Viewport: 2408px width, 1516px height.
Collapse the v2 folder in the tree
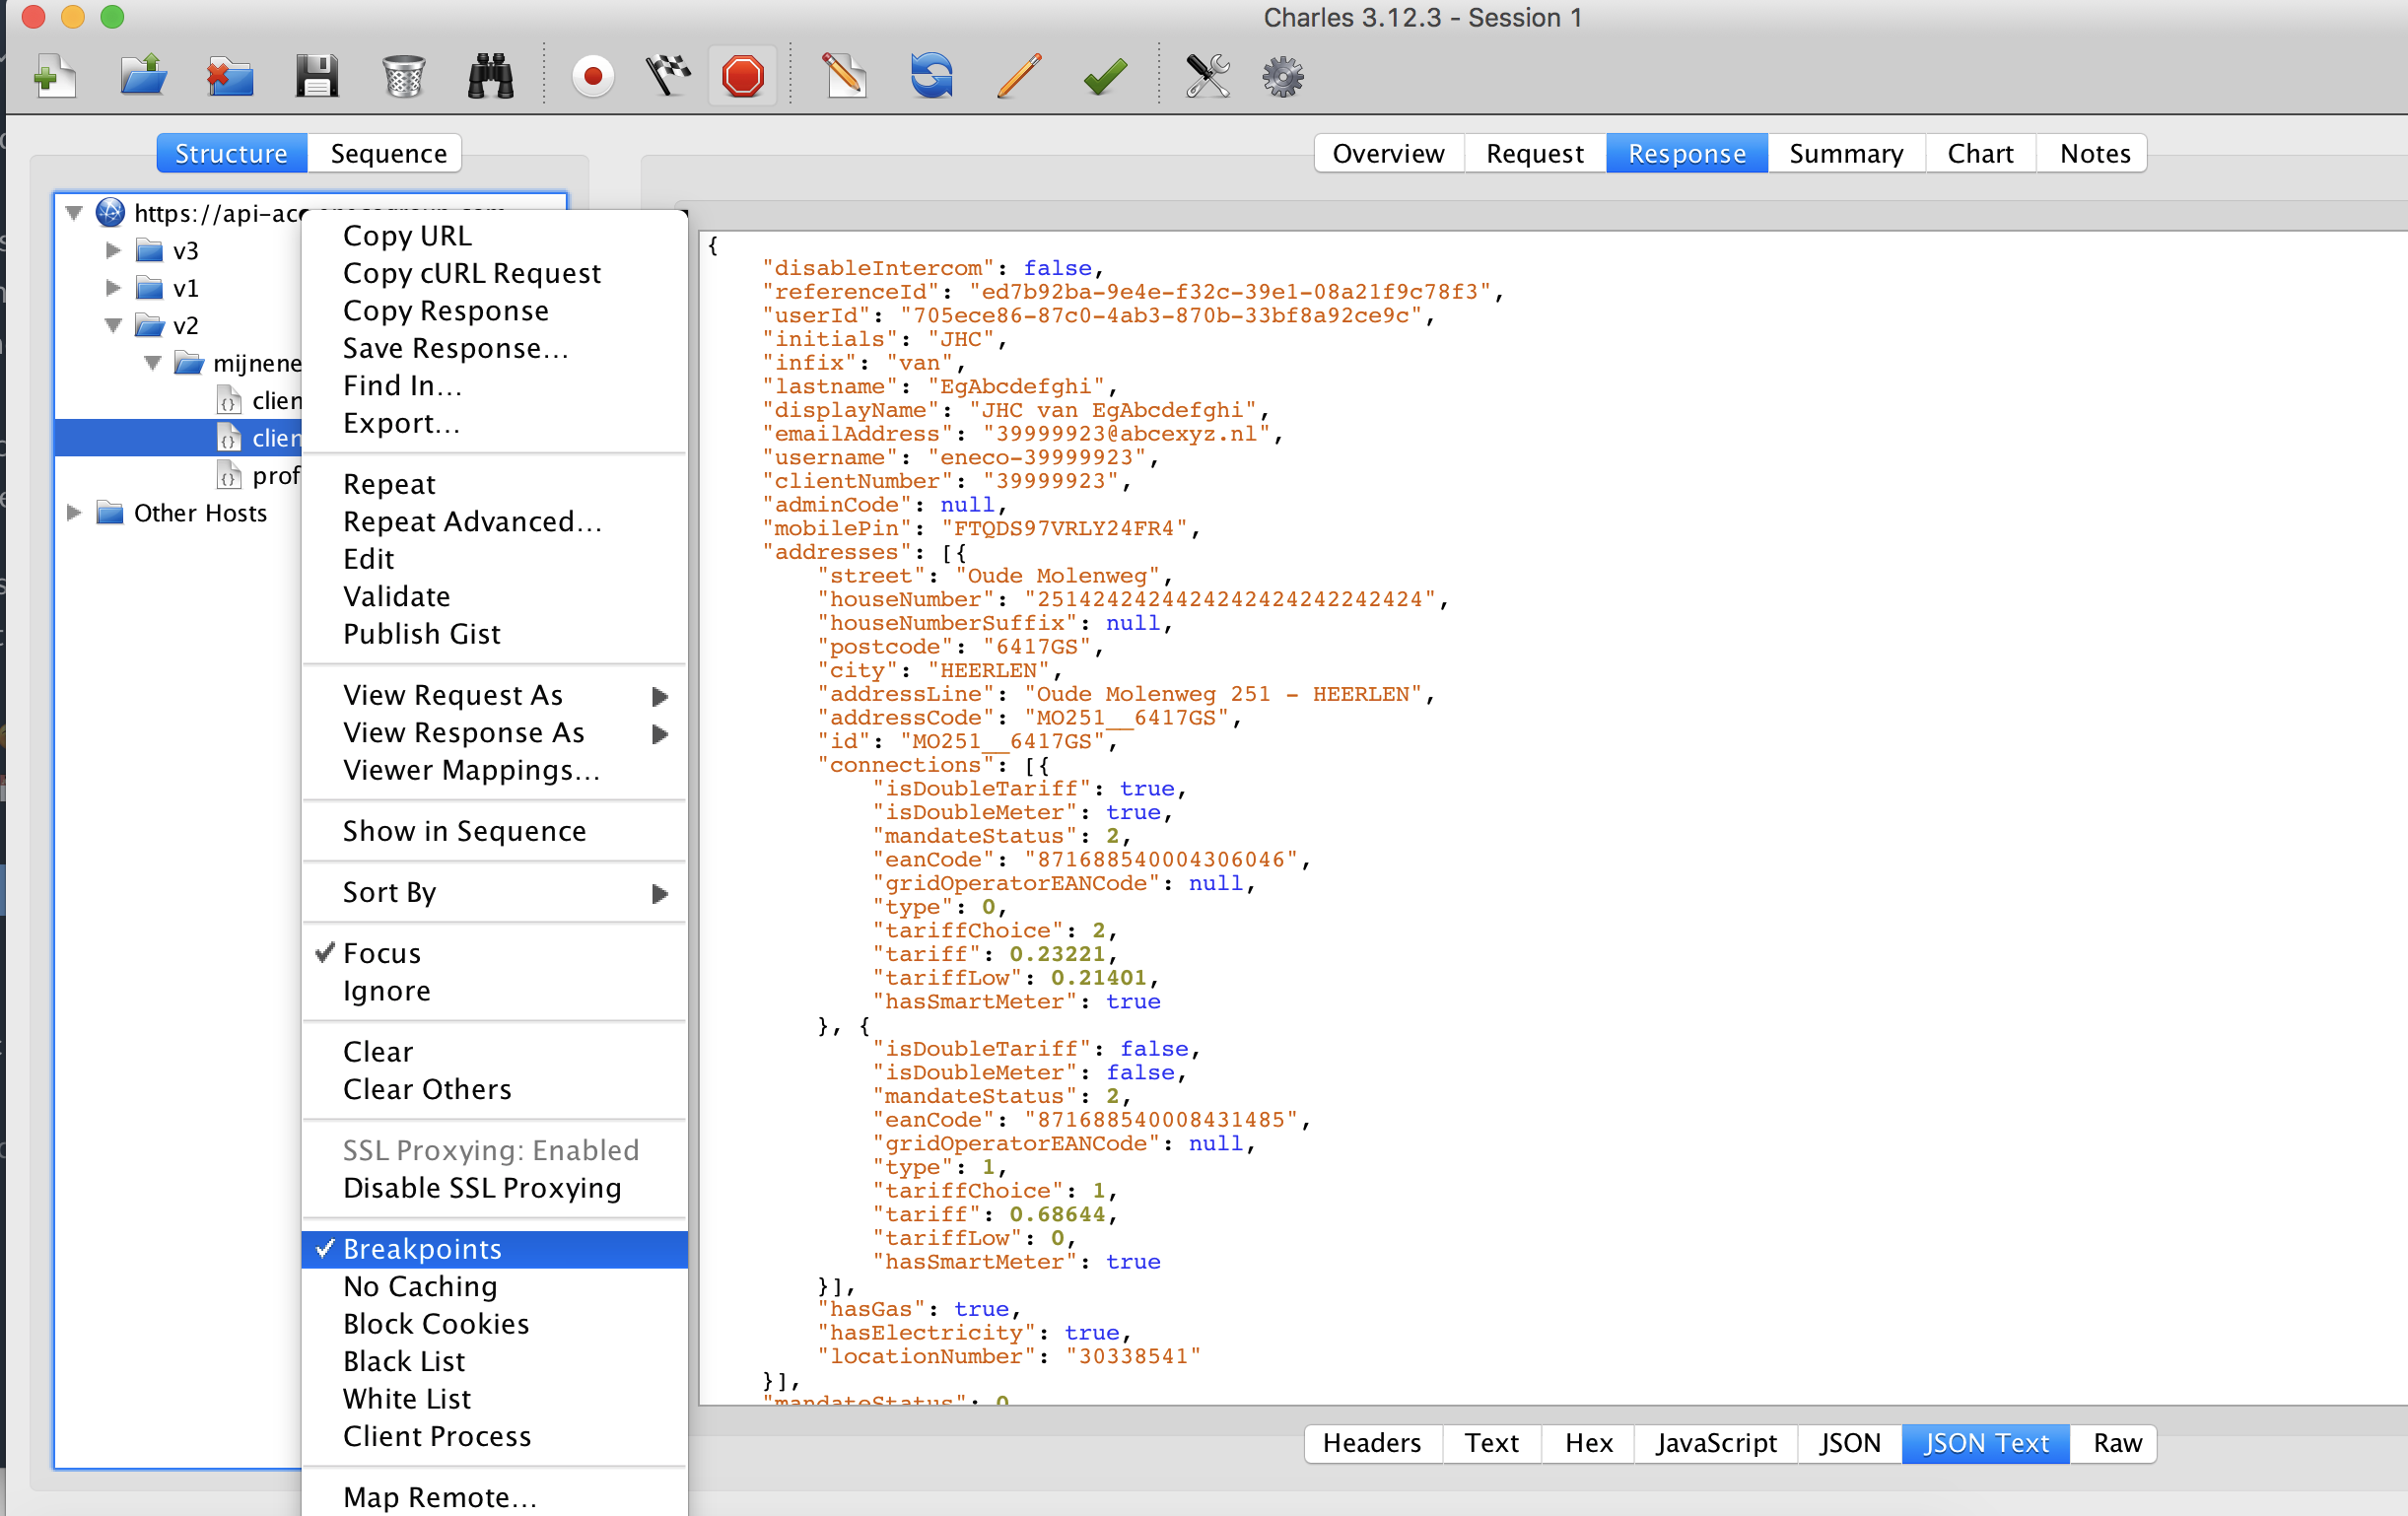pyautogui.click(x=112, y=324)
